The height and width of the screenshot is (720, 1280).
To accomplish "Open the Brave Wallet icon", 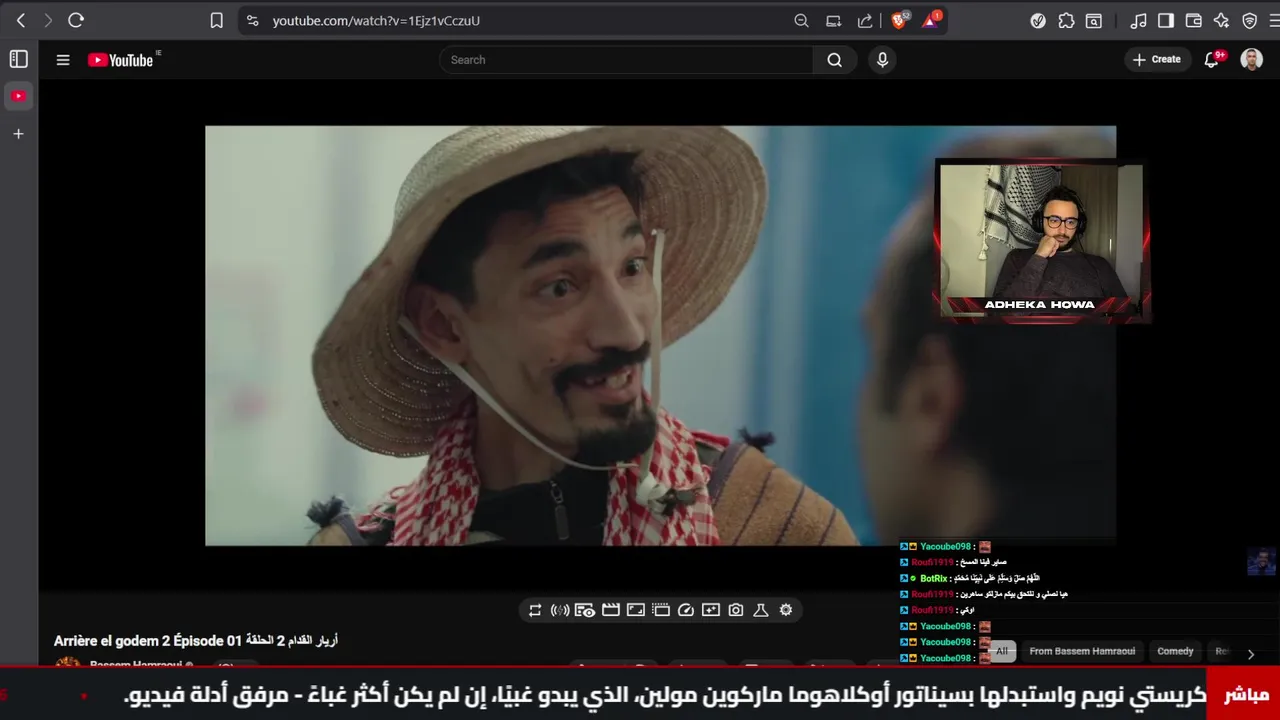I will coord(1193,20).
